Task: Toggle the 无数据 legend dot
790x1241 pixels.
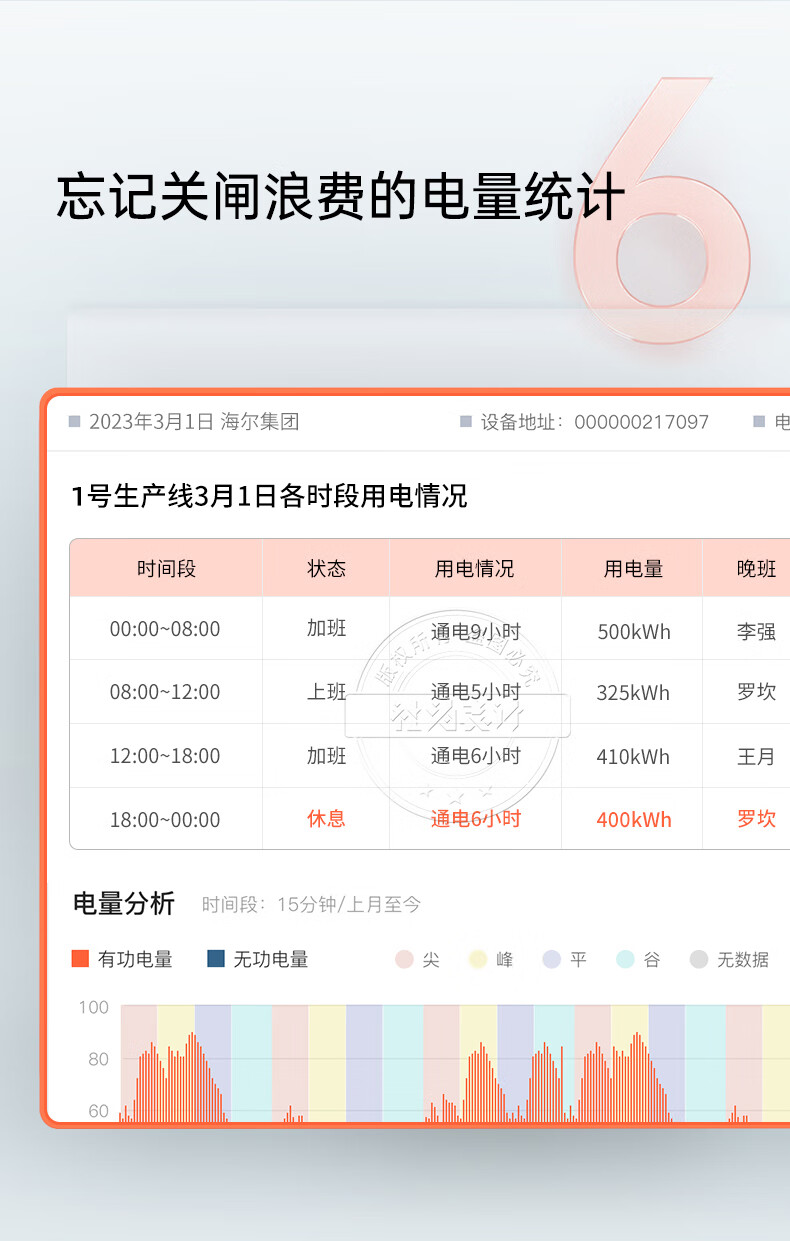Action: 698,960
